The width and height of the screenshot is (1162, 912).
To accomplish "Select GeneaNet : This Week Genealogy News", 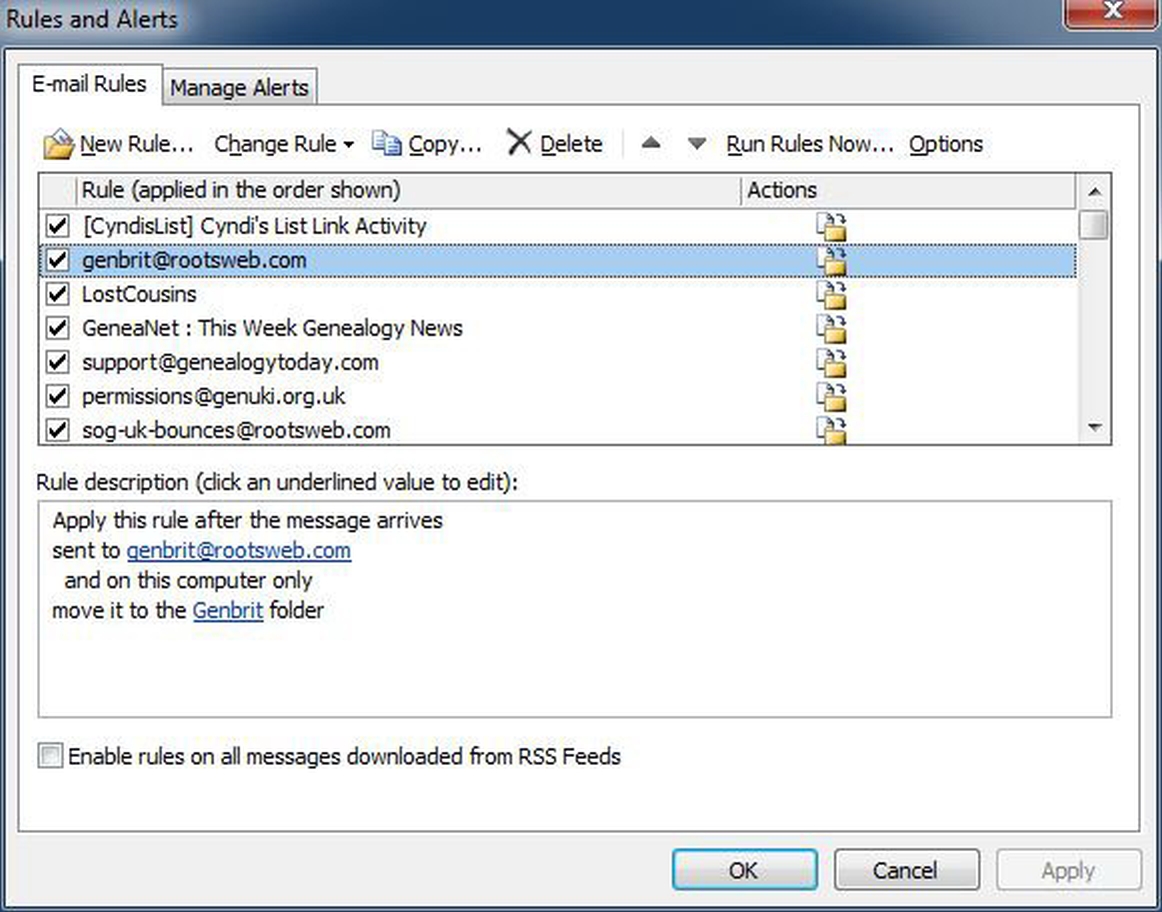I will [272, 328].
